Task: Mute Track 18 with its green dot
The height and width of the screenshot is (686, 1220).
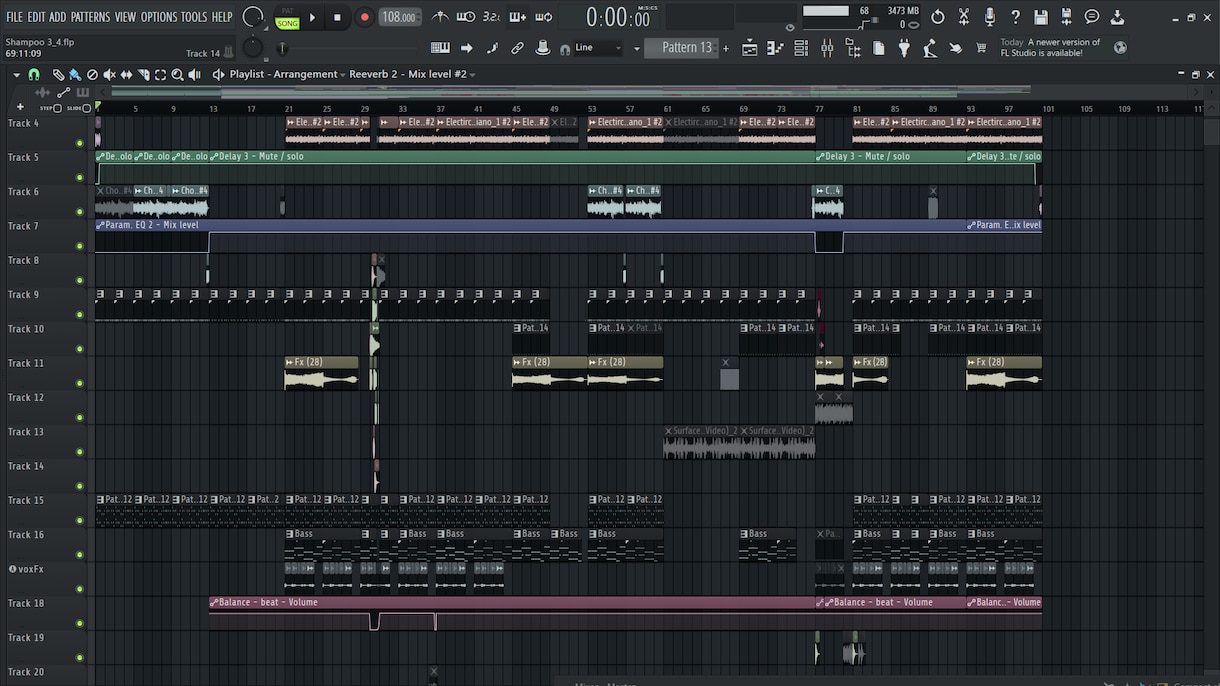Action: click(80, 623)
